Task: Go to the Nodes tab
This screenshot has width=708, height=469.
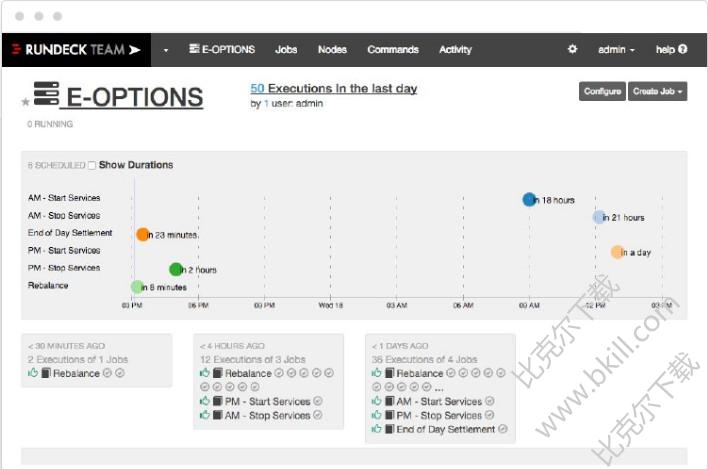Action: pos(332,49)
